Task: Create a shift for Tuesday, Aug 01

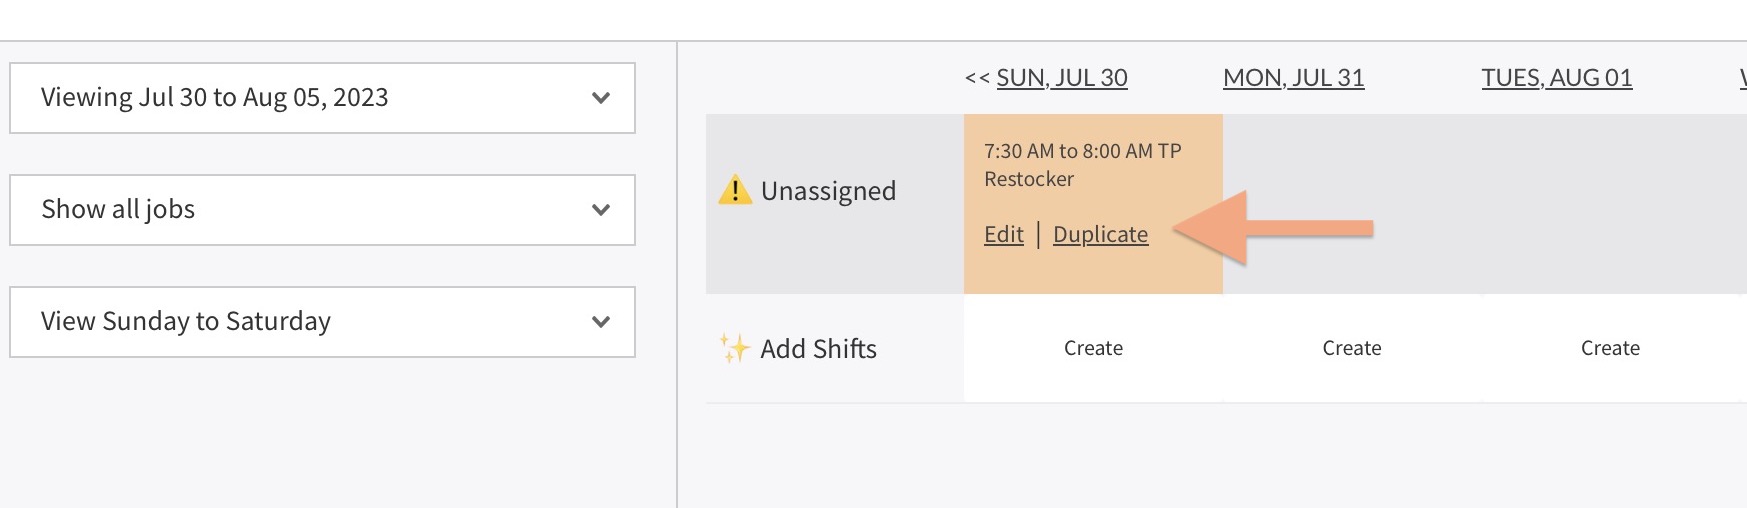Action: [x=1610, y=348]
